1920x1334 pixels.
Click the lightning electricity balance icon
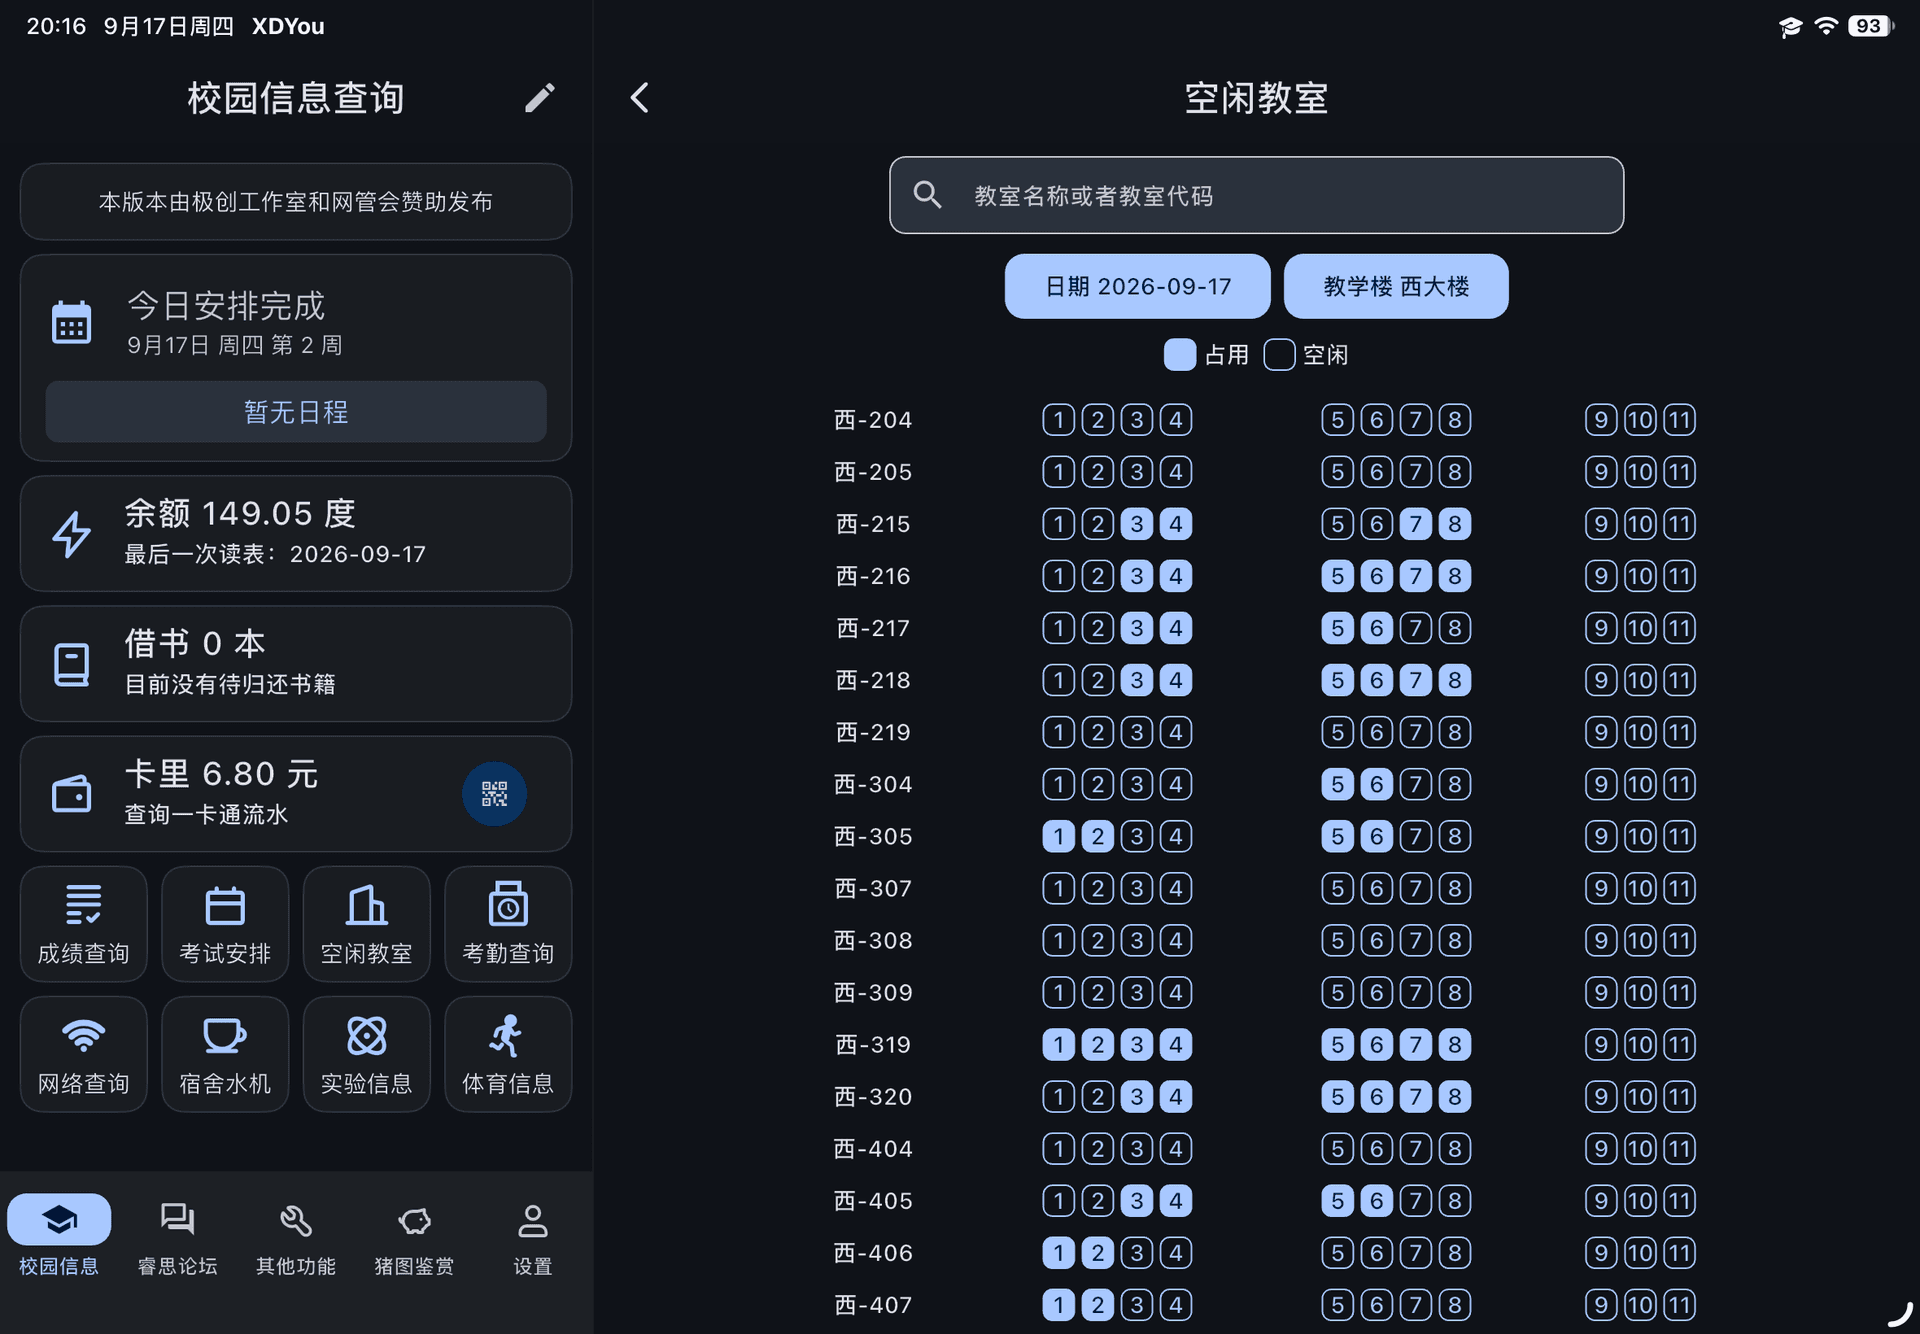(72, 534)
